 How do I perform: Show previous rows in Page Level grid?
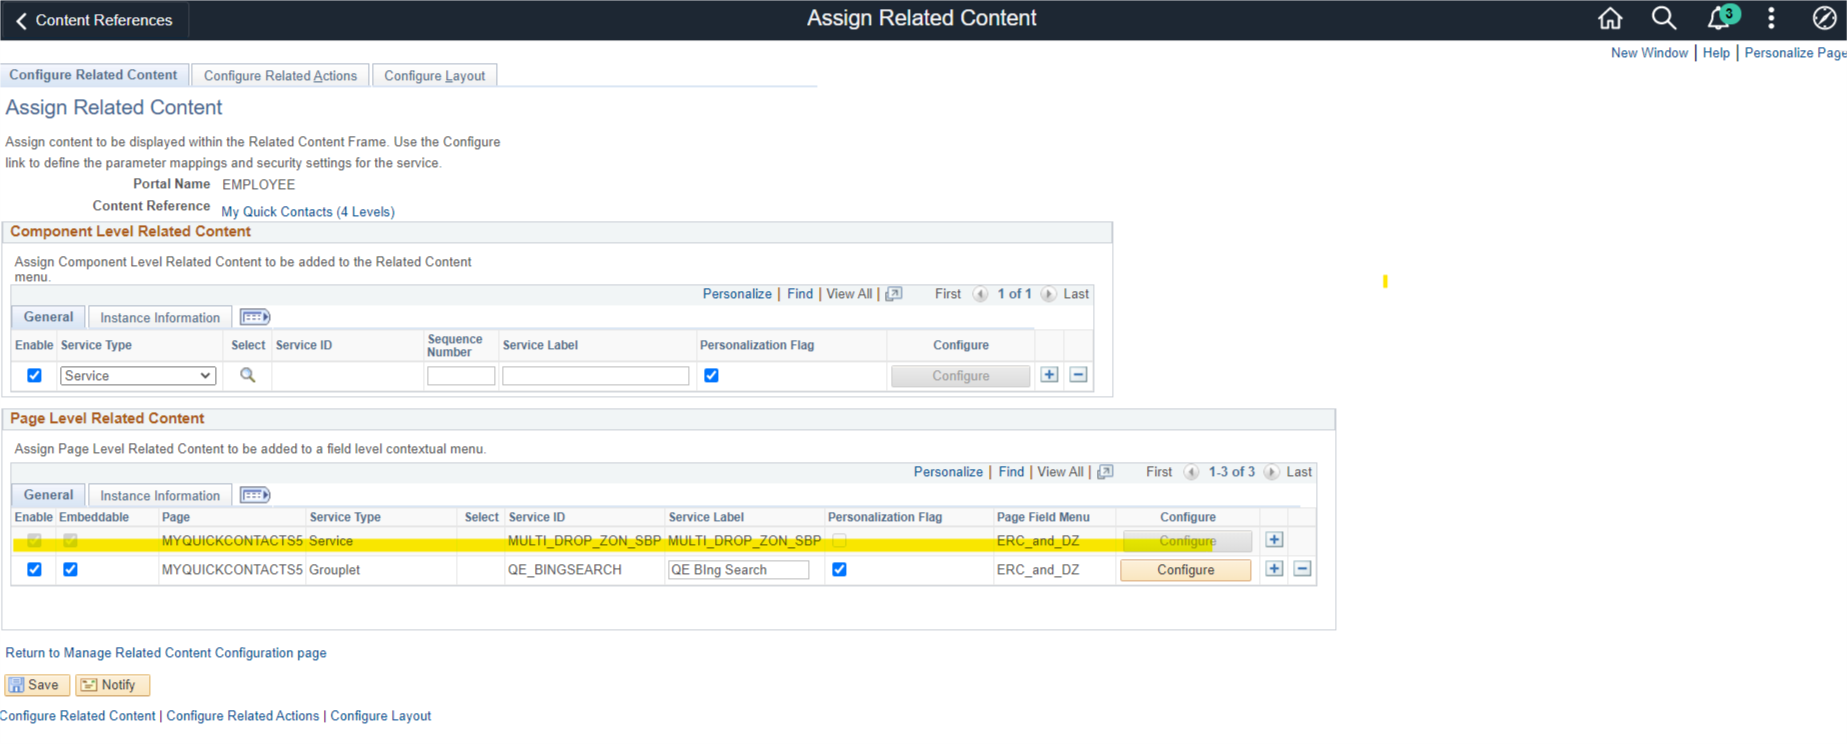click(x=1191, y=472)
